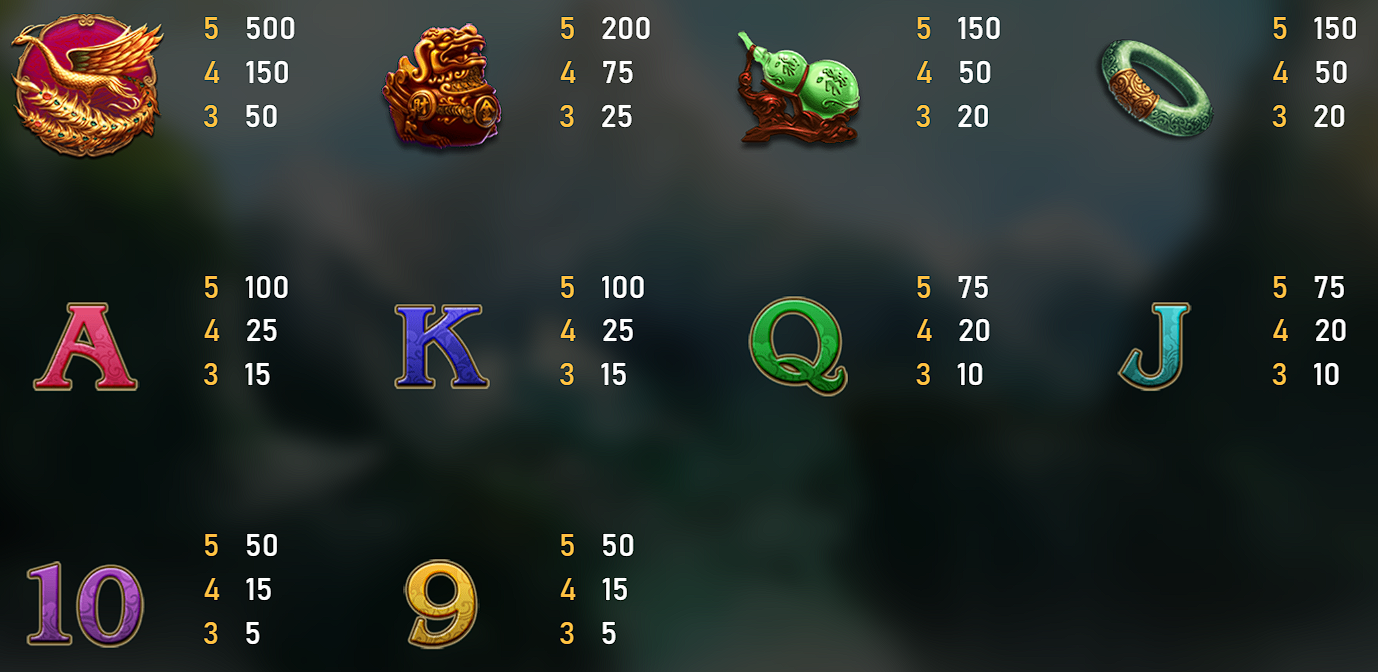This screenshot has height=672, width=1378.
Task: Click the golden phoenix symbol
Action: click(x=86, y=84)
